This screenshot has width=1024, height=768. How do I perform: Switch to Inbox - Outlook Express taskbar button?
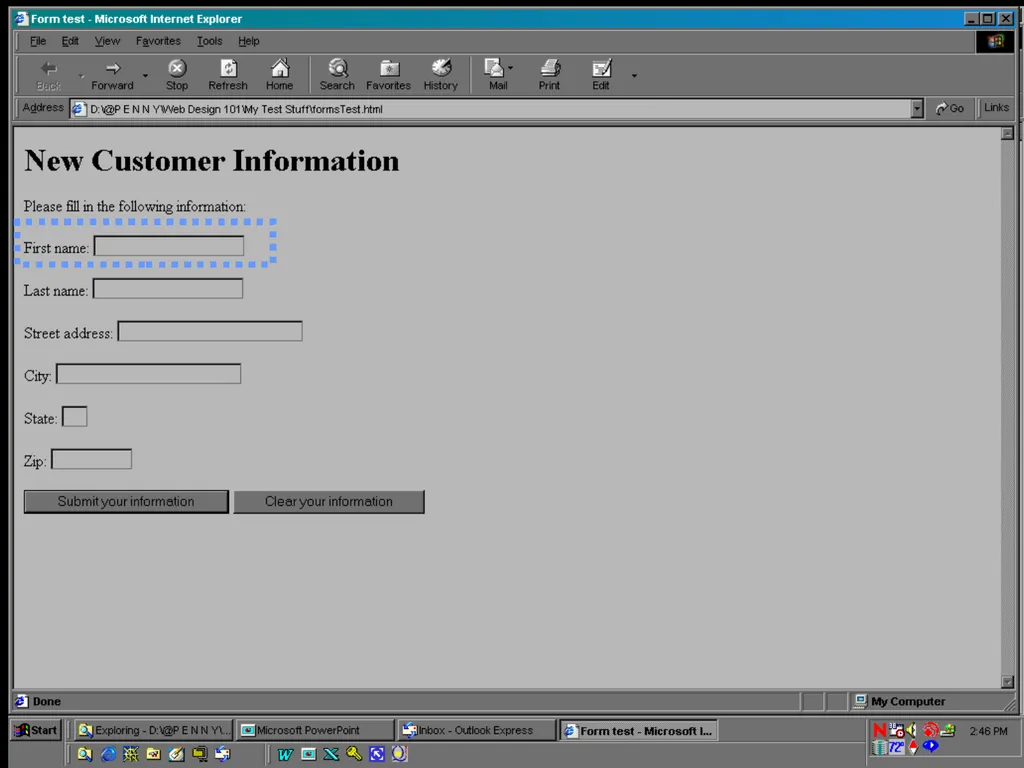click(x=477, y=730)
